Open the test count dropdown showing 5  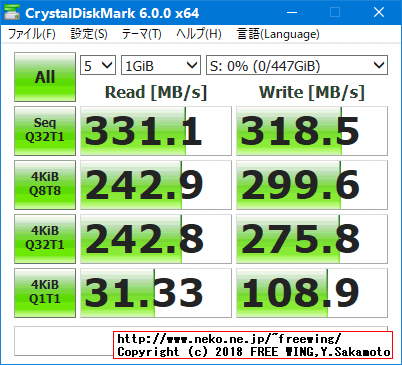(98, 65)
